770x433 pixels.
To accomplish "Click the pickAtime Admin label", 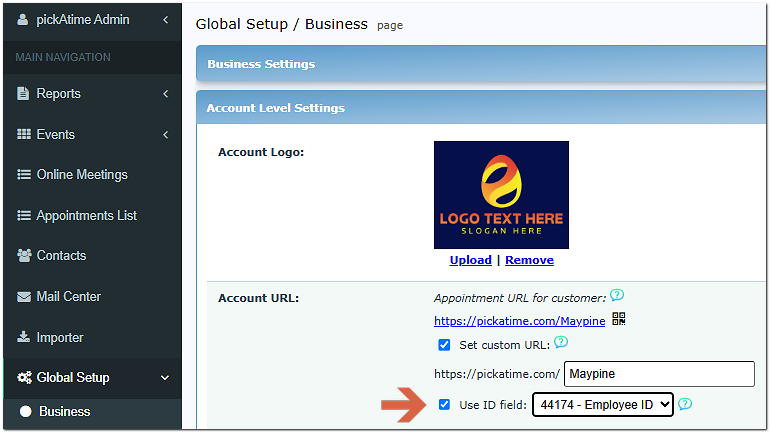I will point(83,20).
